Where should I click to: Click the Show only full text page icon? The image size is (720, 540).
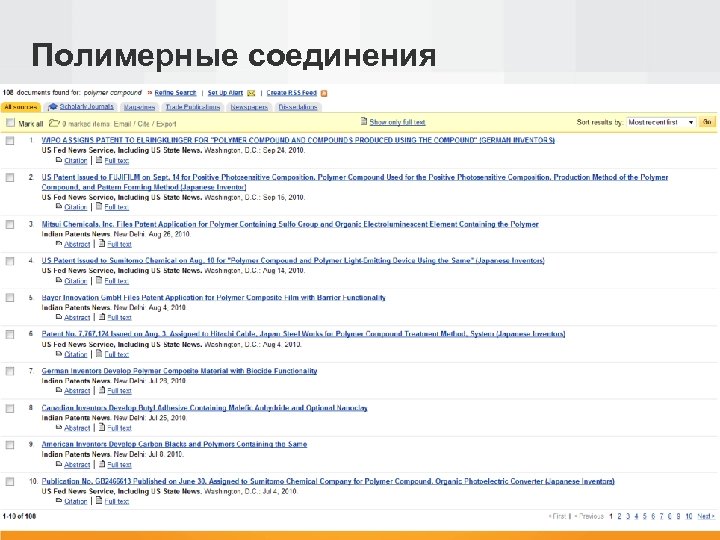click(x=364, y=122)
